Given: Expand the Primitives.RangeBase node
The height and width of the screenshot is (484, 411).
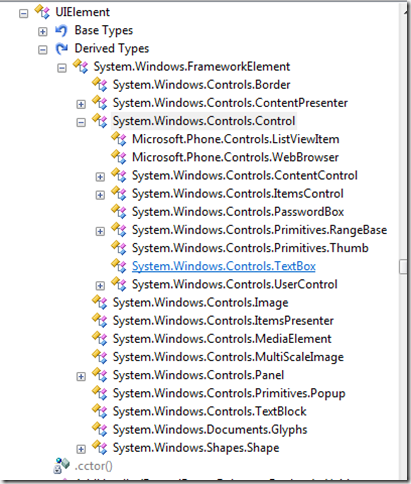Looking at the screenshot, I should click(100, 231).
